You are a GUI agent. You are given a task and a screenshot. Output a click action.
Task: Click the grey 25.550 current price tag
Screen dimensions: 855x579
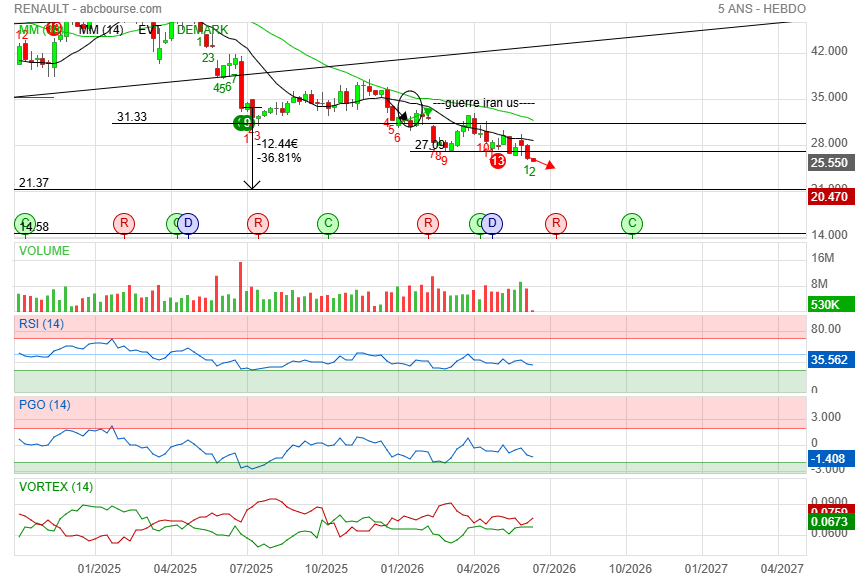[831, 162]
